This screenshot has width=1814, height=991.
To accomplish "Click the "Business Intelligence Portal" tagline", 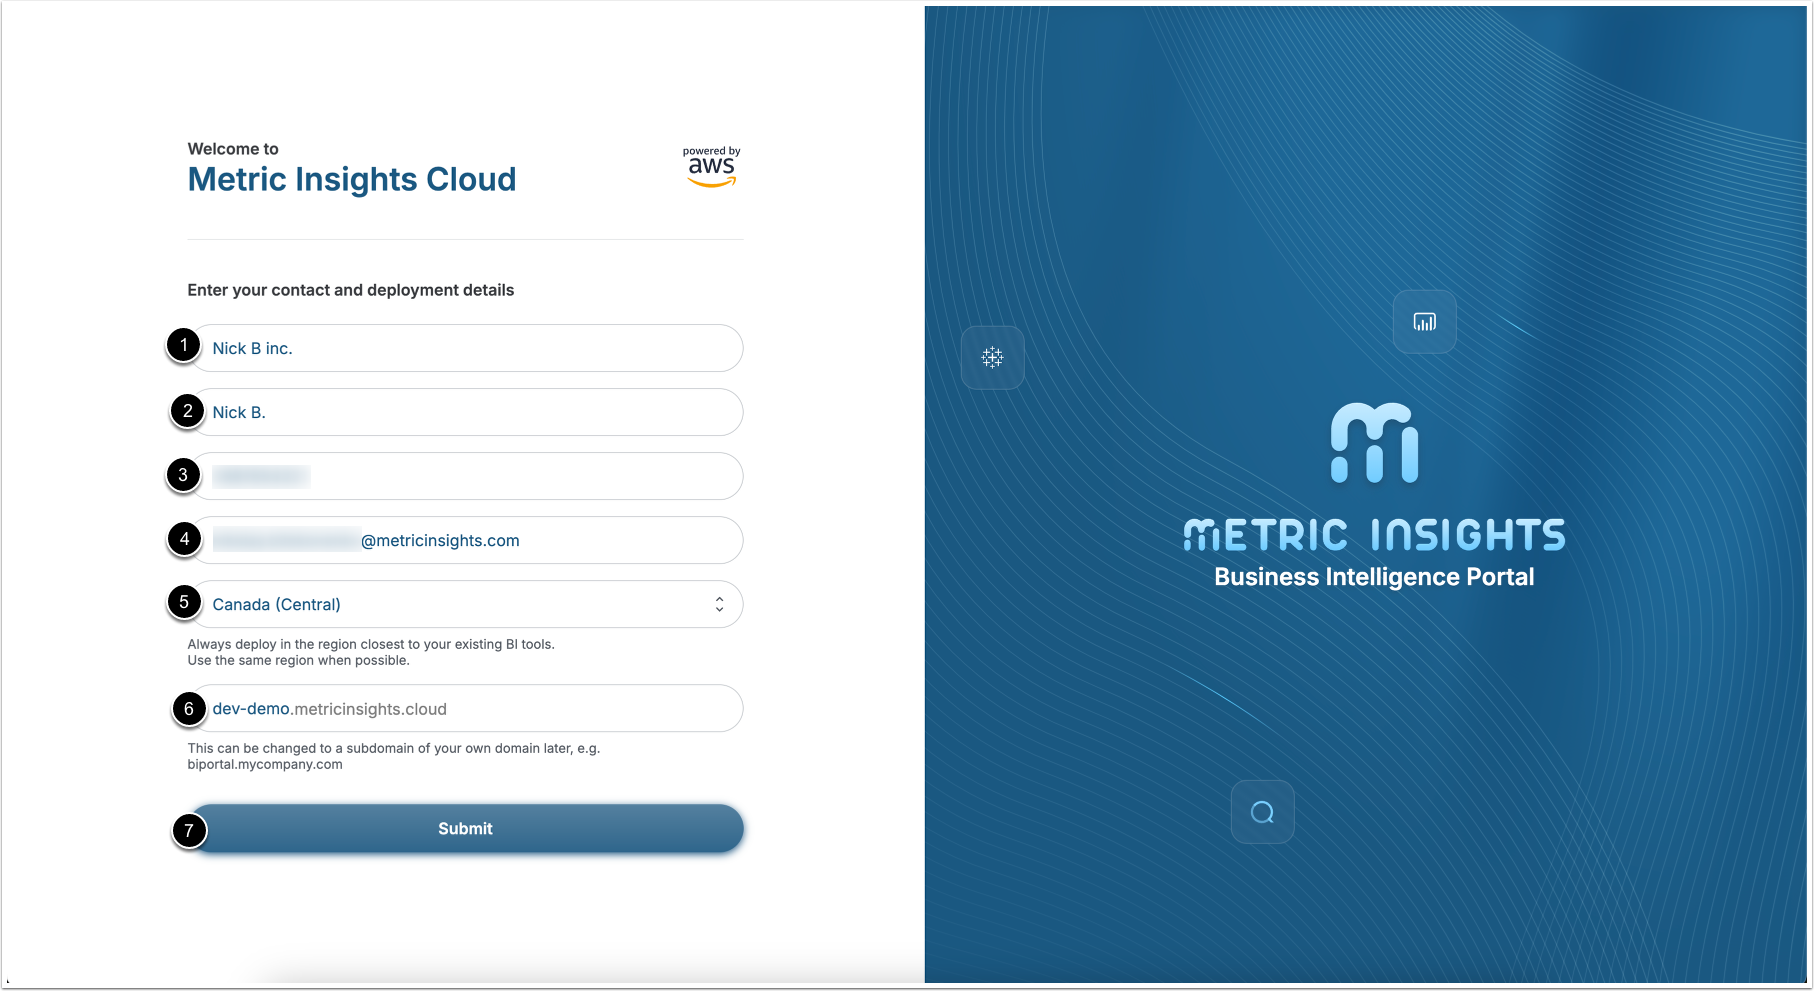I will tap(1374, 577).
